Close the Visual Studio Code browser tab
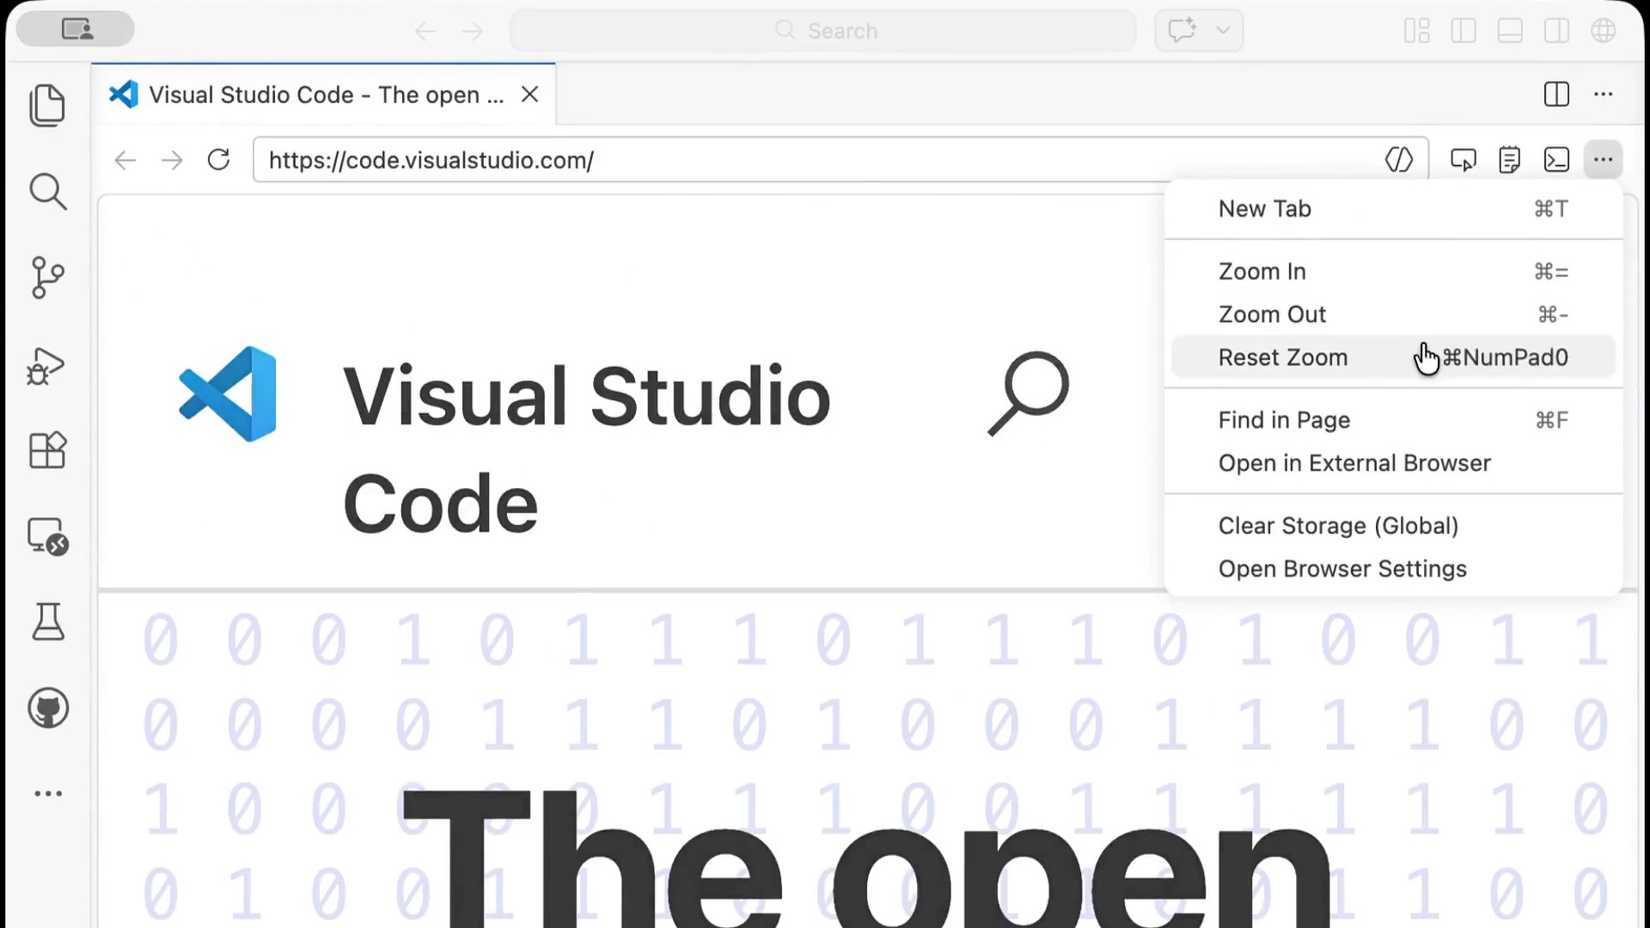The height and width of the screenshot is (928, 1650). (x=530, y=94)
